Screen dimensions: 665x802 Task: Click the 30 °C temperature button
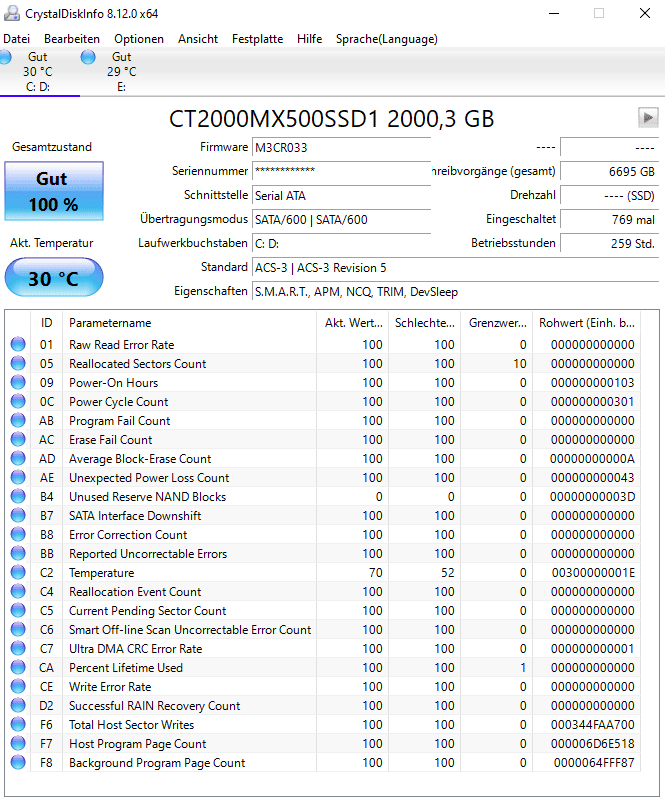54,278
